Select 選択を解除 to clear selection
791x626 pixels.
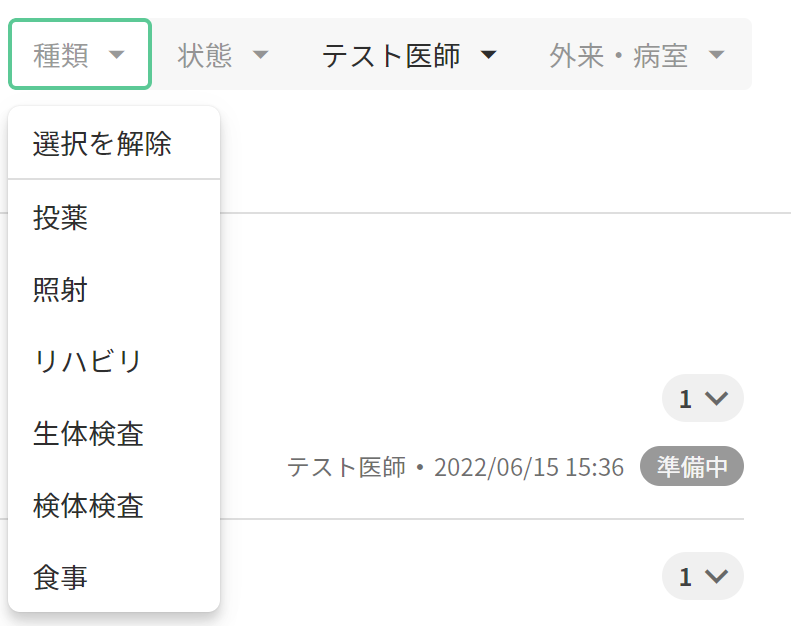[x=102, y=144]
